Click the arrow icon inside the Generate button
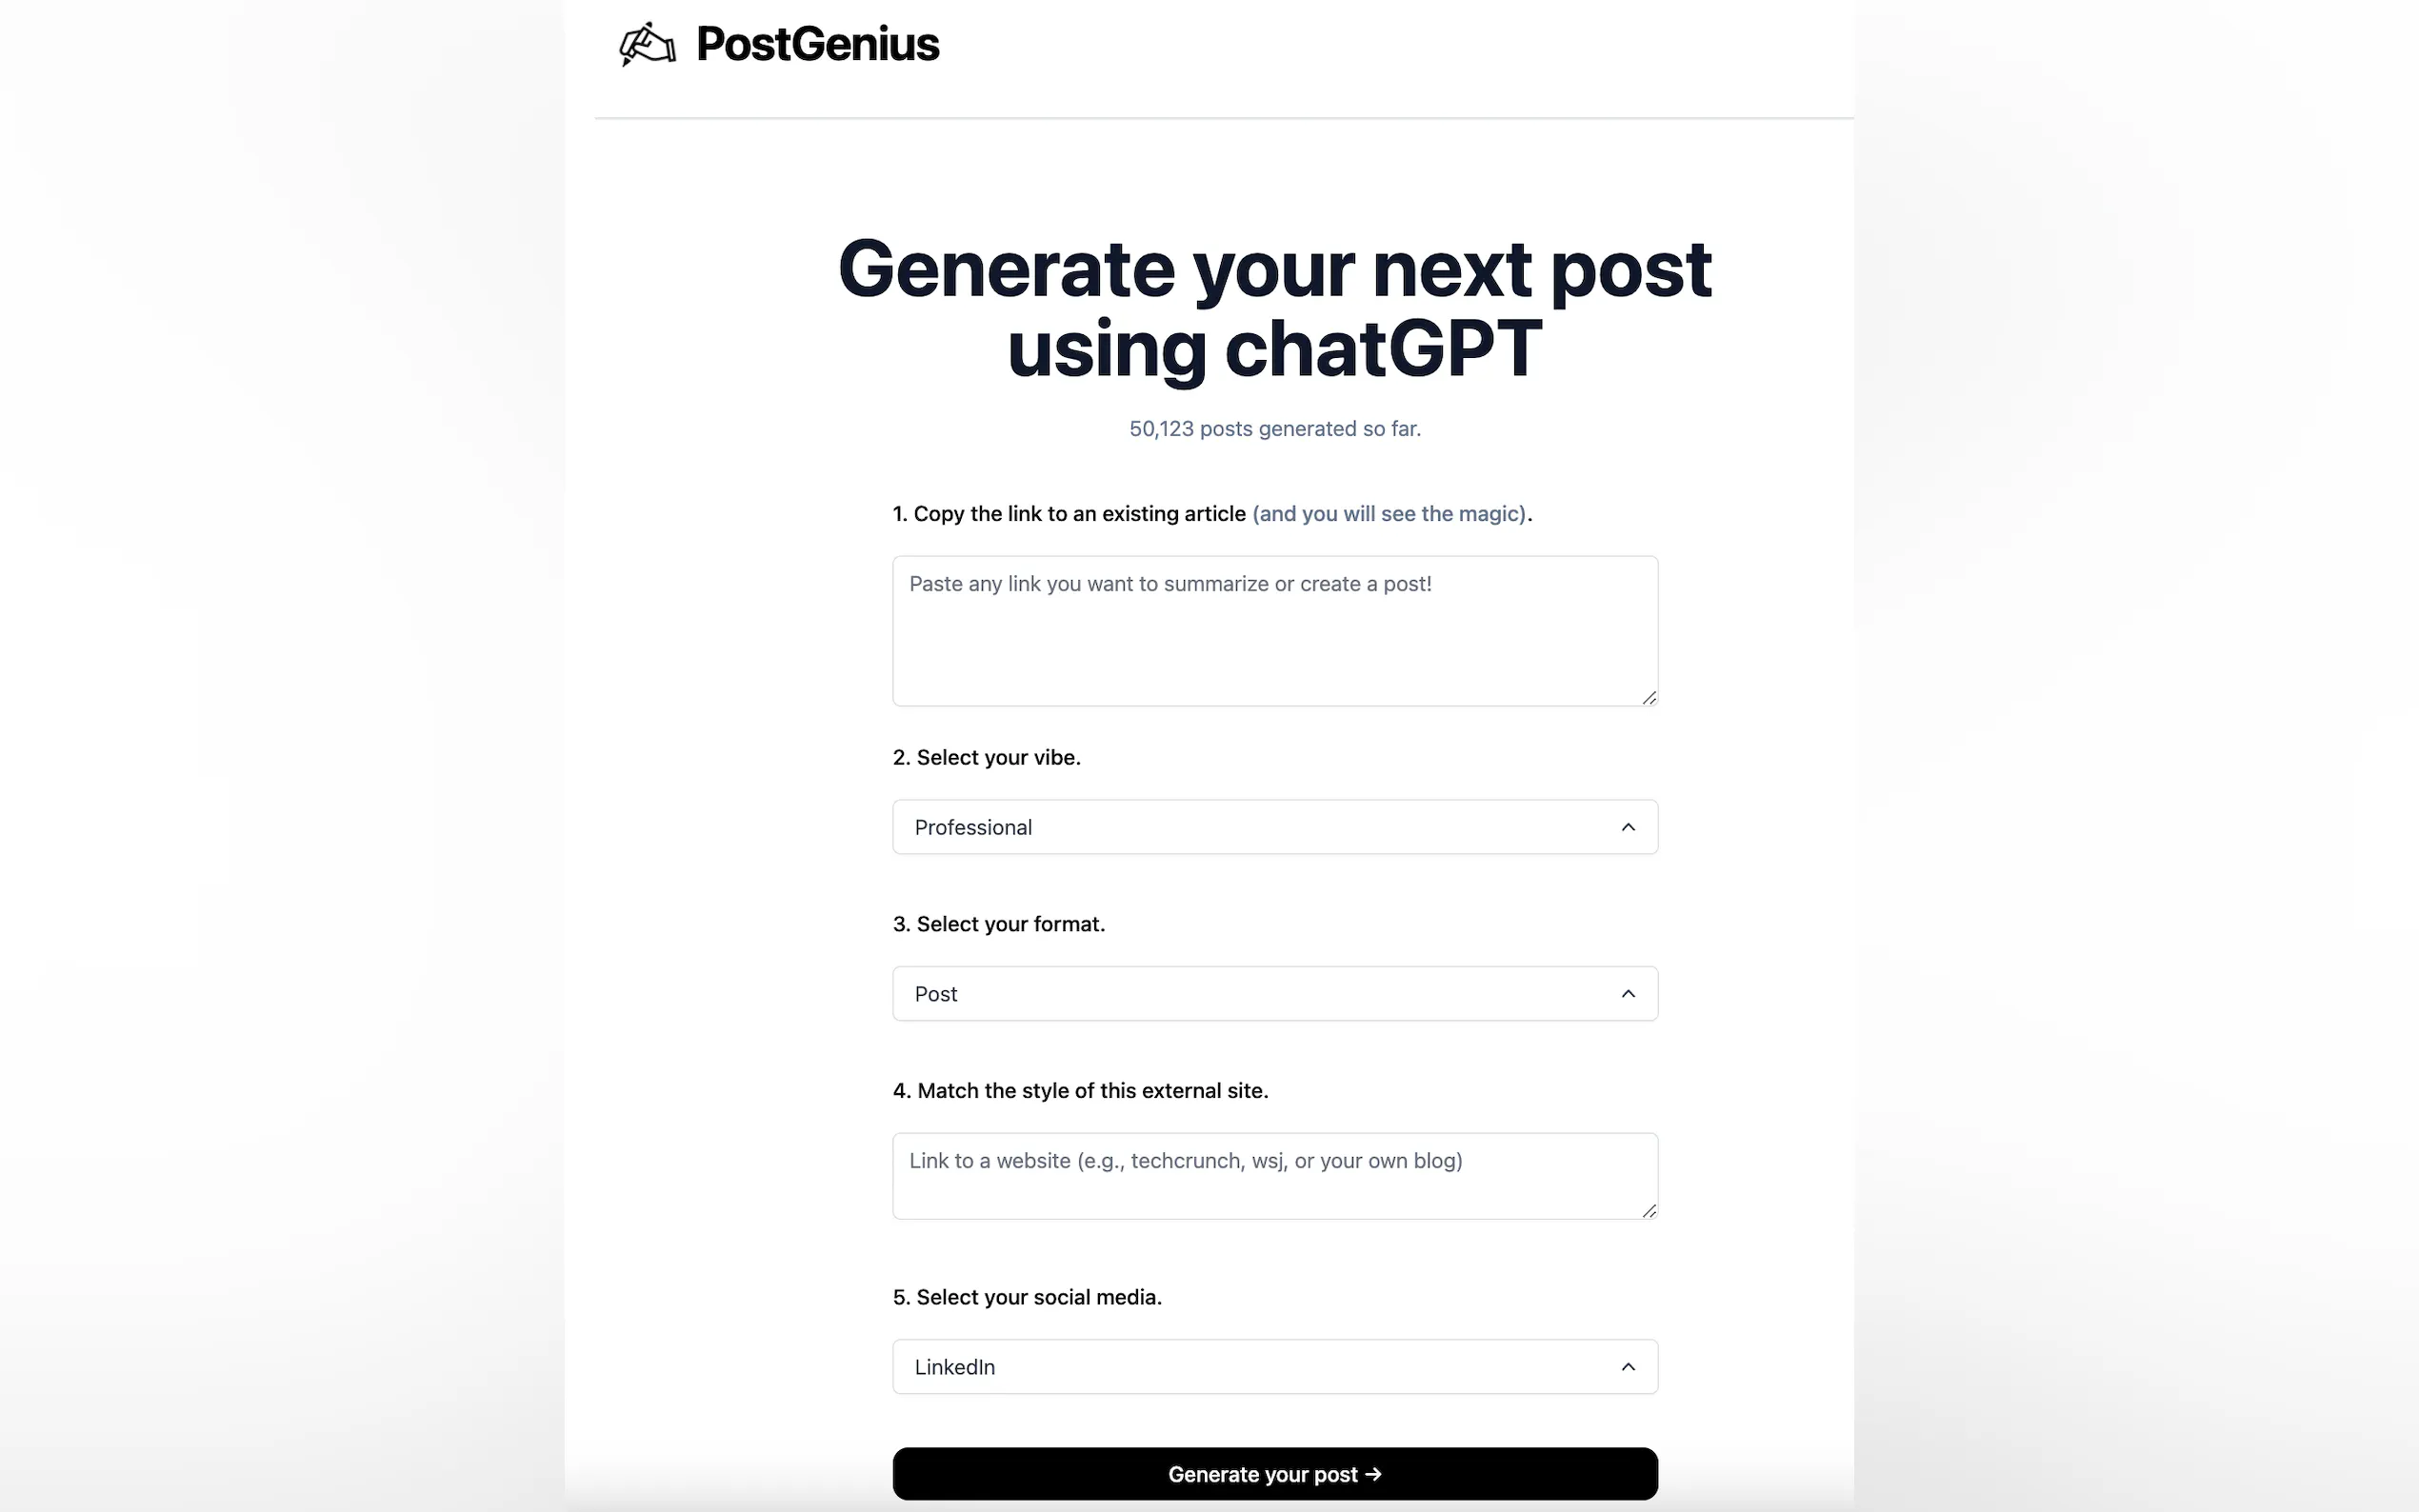The width and height of the screenshot is (2419, 1512). pos(1373,1474)
